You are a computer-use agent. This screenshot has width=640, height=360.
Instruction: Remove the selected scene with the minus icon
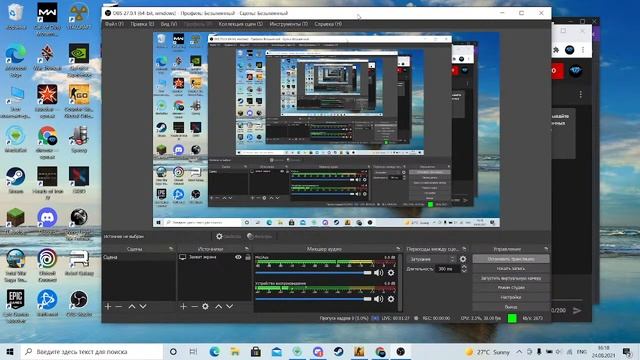point(119,306)
